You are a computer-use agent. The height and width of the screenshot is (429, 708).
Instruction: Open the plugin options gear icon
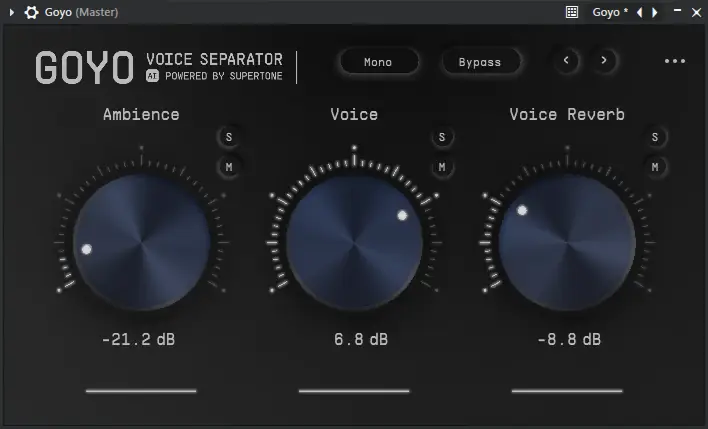[32, 13]
